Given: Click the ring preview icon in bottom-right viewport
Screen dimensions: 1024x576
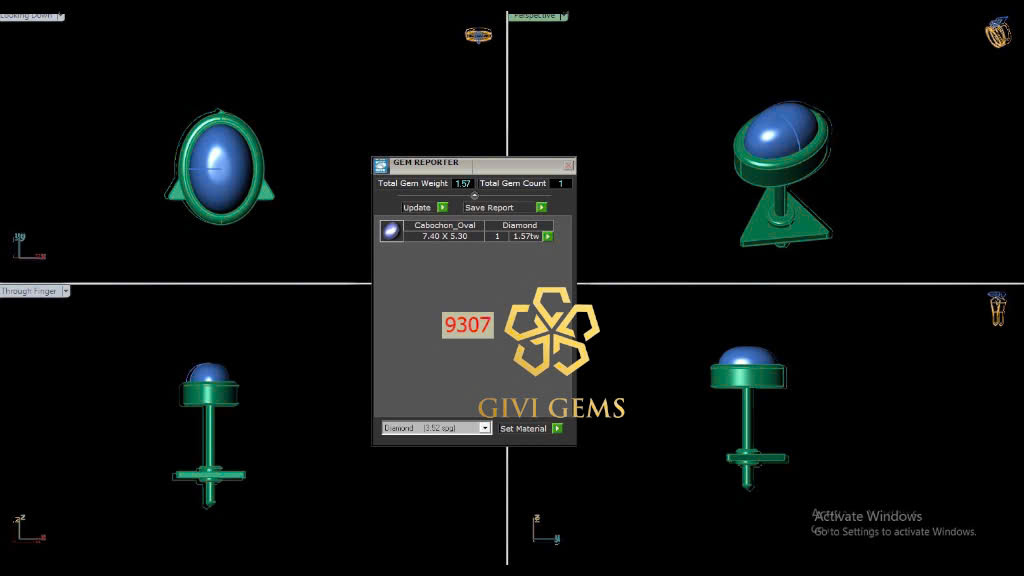Looking at the screenshot, I should point(997,309).
